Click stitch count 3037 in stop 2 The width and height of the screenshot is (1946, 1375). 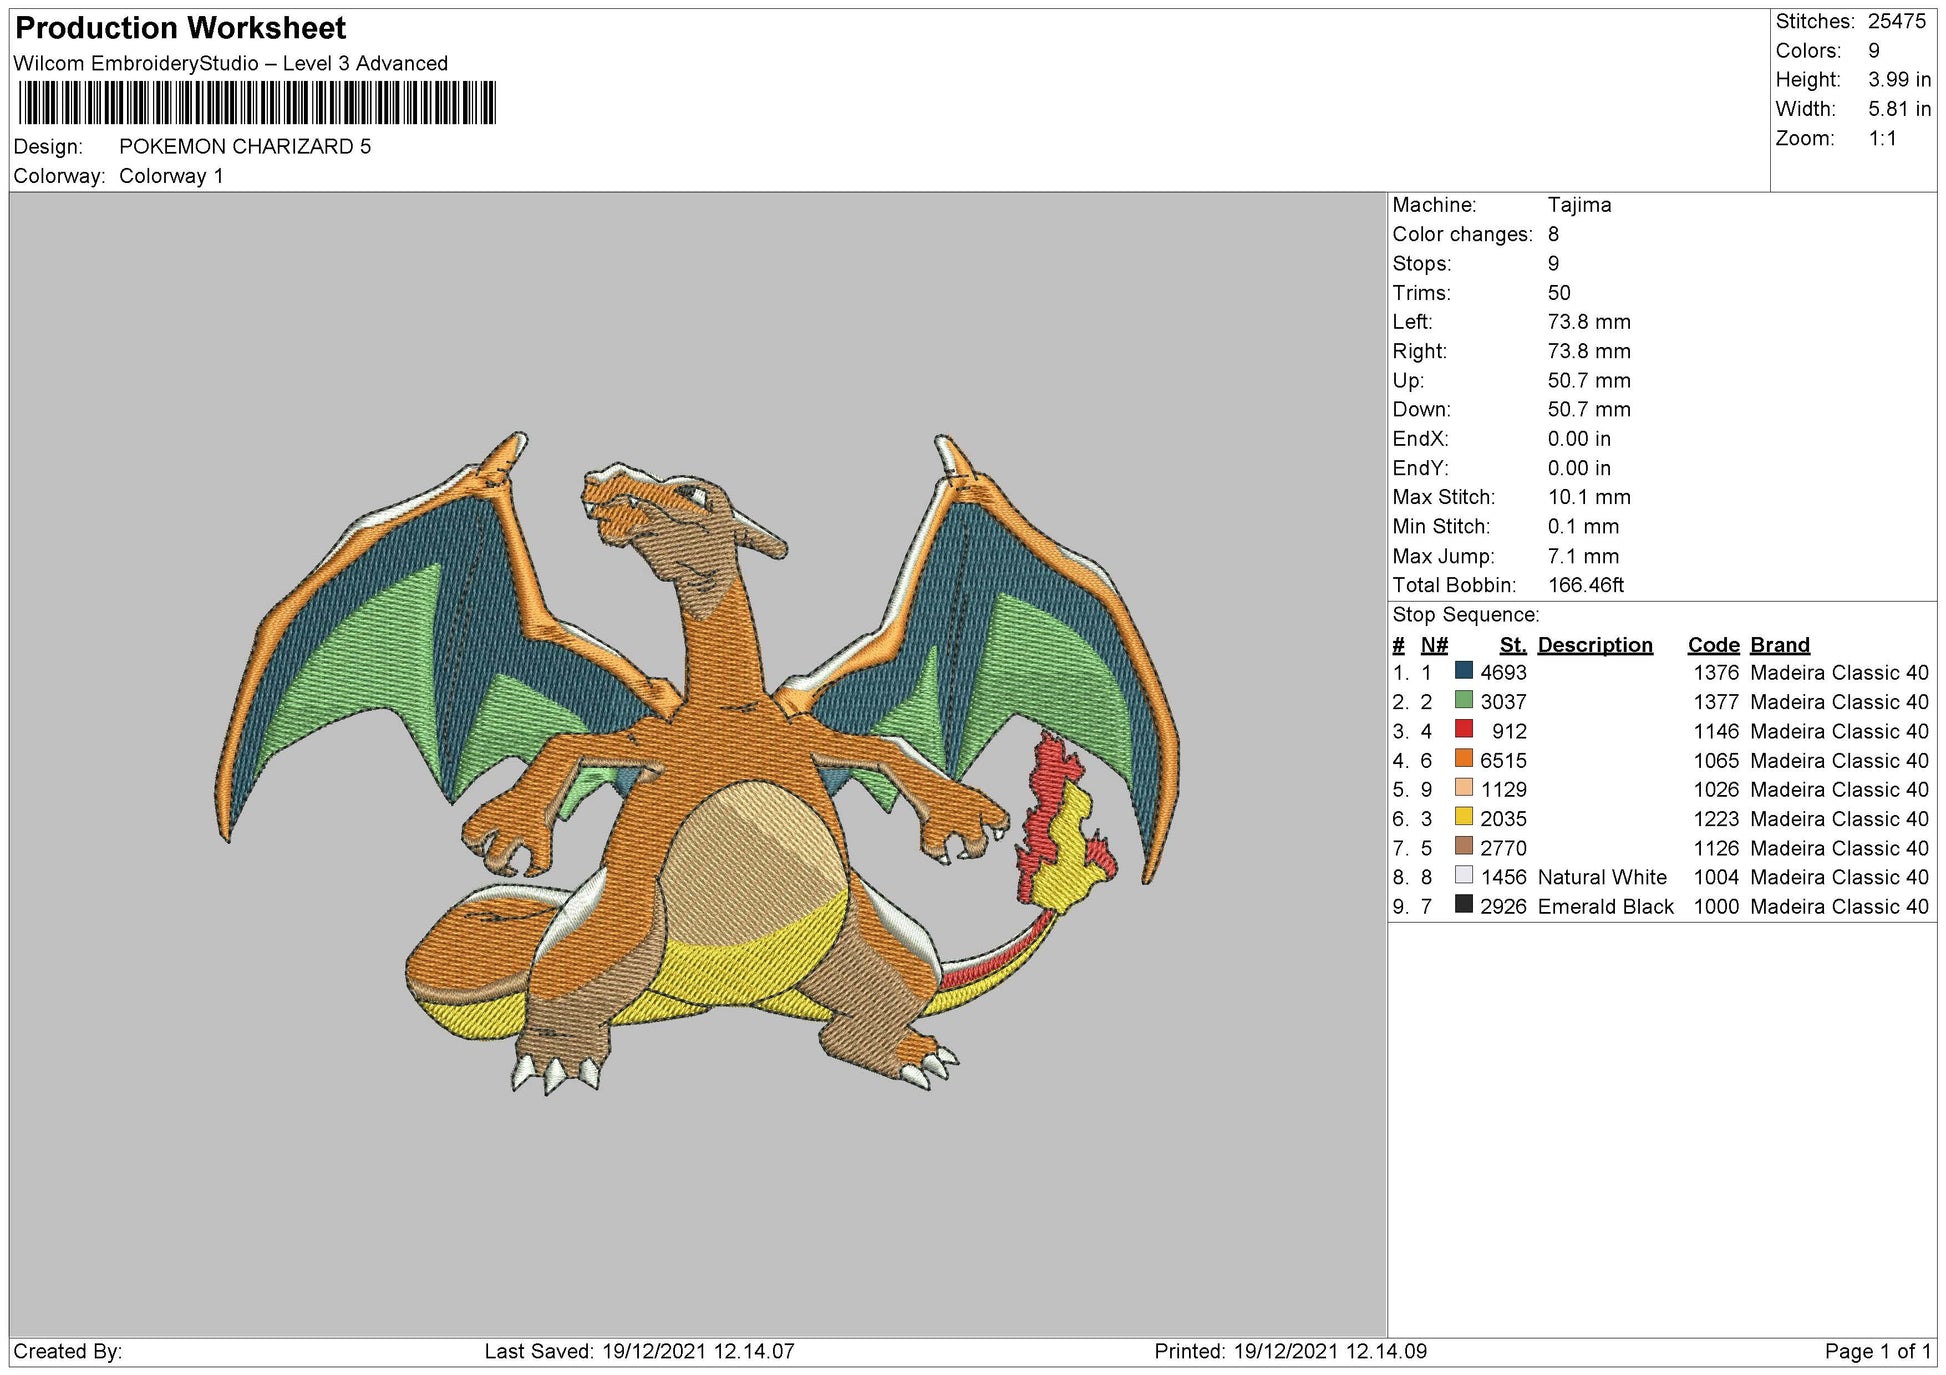(x=1504, y=702)
